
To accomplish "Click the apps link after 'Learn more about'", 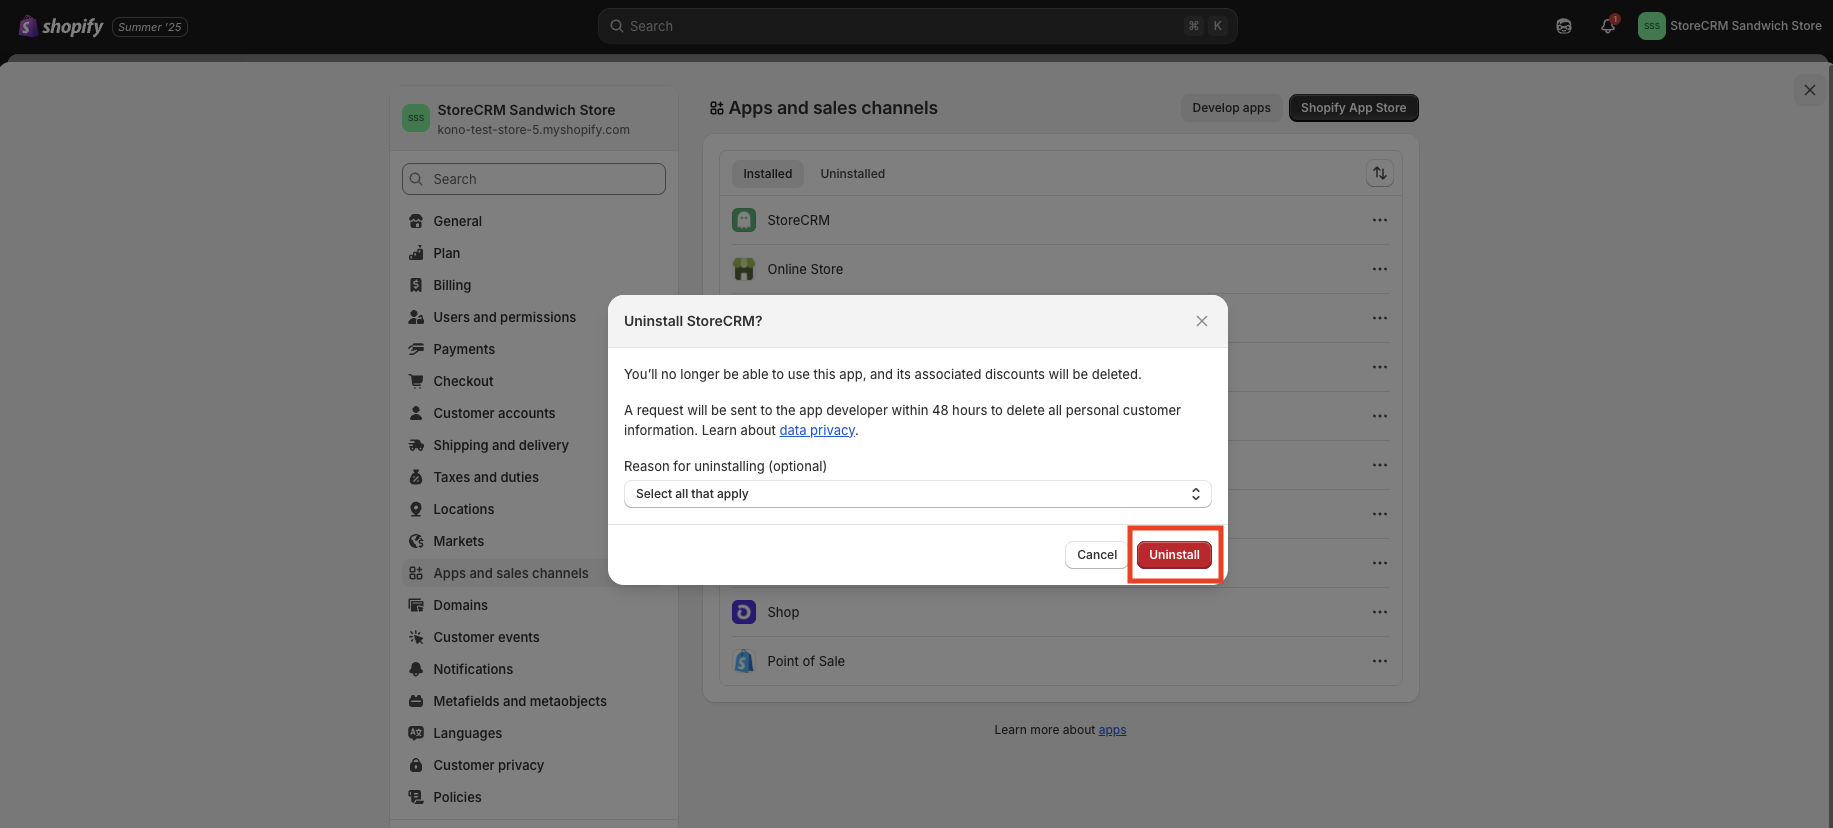I will pyautogui.click(x=1112, y=730).
